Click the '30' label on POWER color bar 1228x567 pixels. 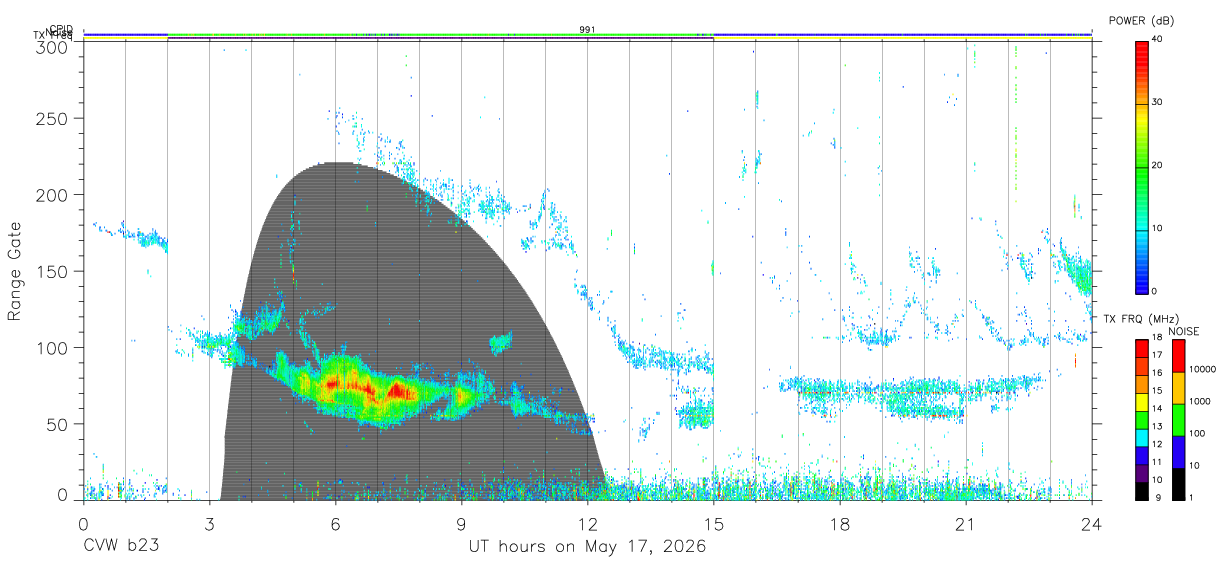[1157, 102]
